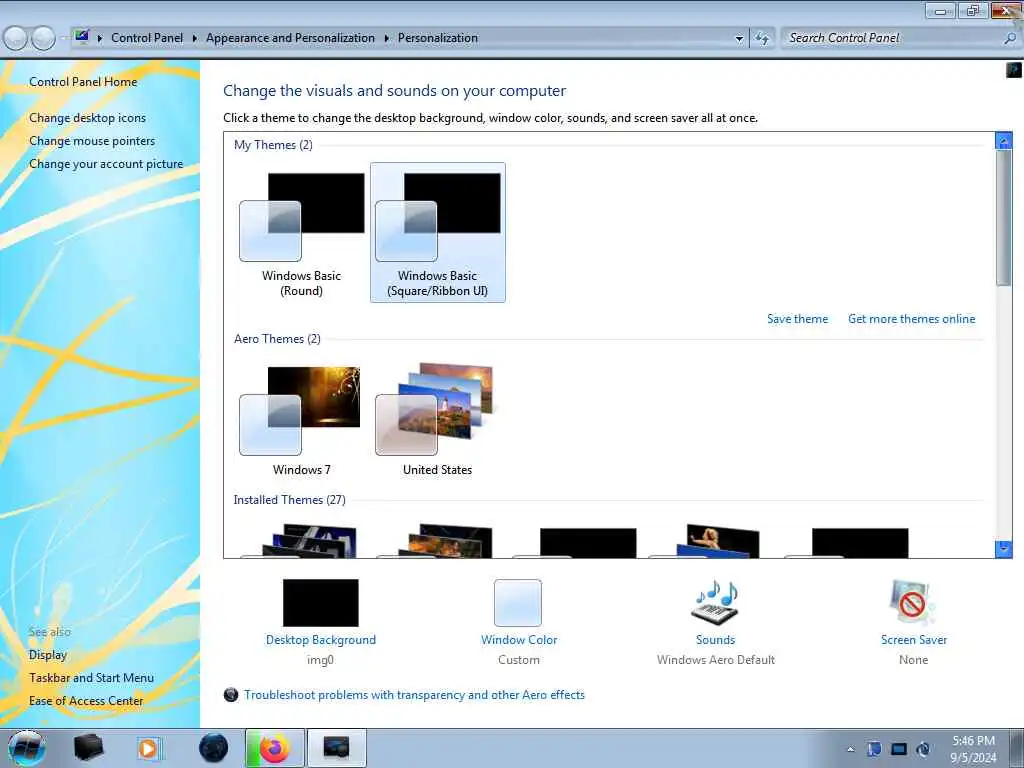Viewport: 1024px width, 768px height.
Task: Click the themes list scrollbar thumb
Action: coord(1004,217)
